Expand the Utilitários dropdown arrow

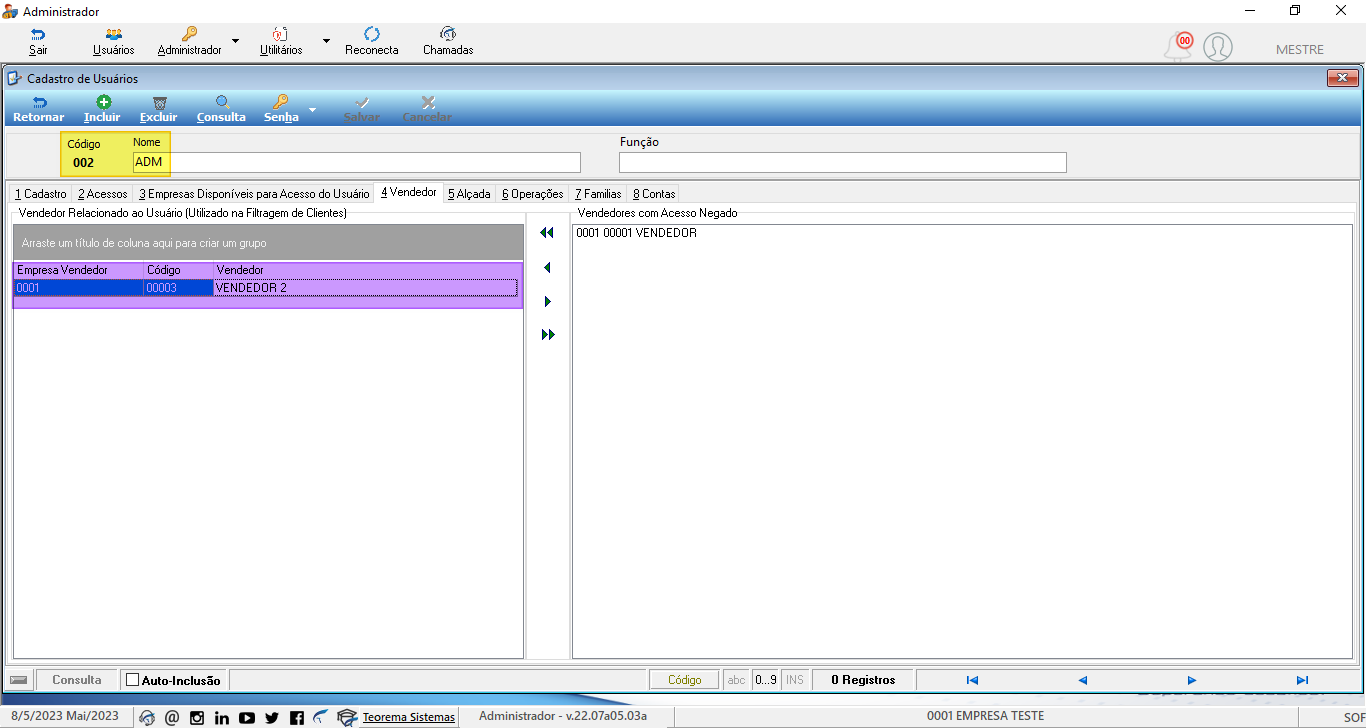pyautogui.click(x=326, y=41)
